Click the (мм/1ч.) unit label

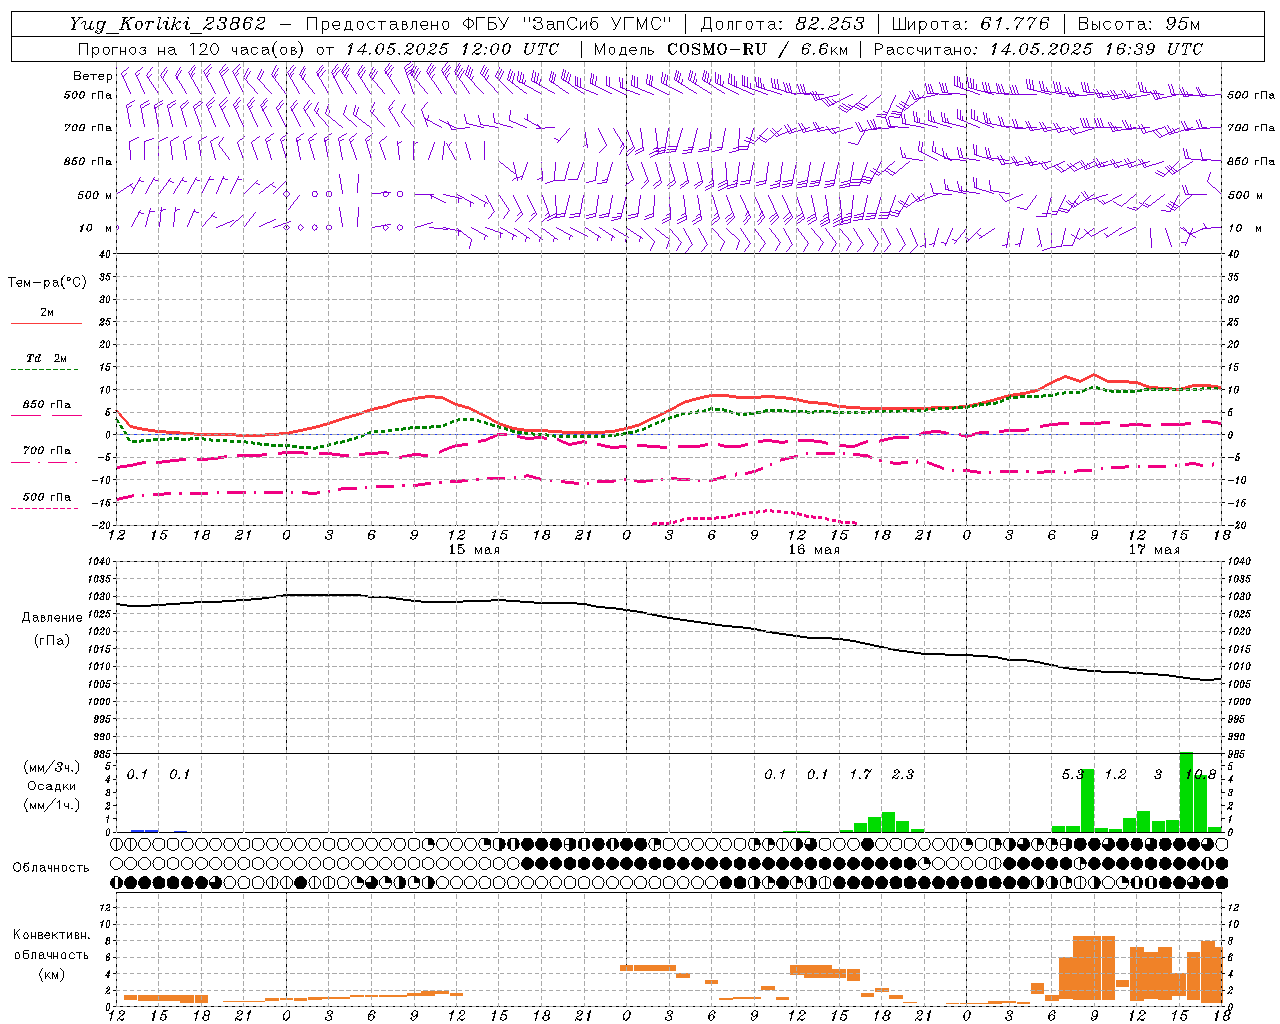(x=51, y=805)
